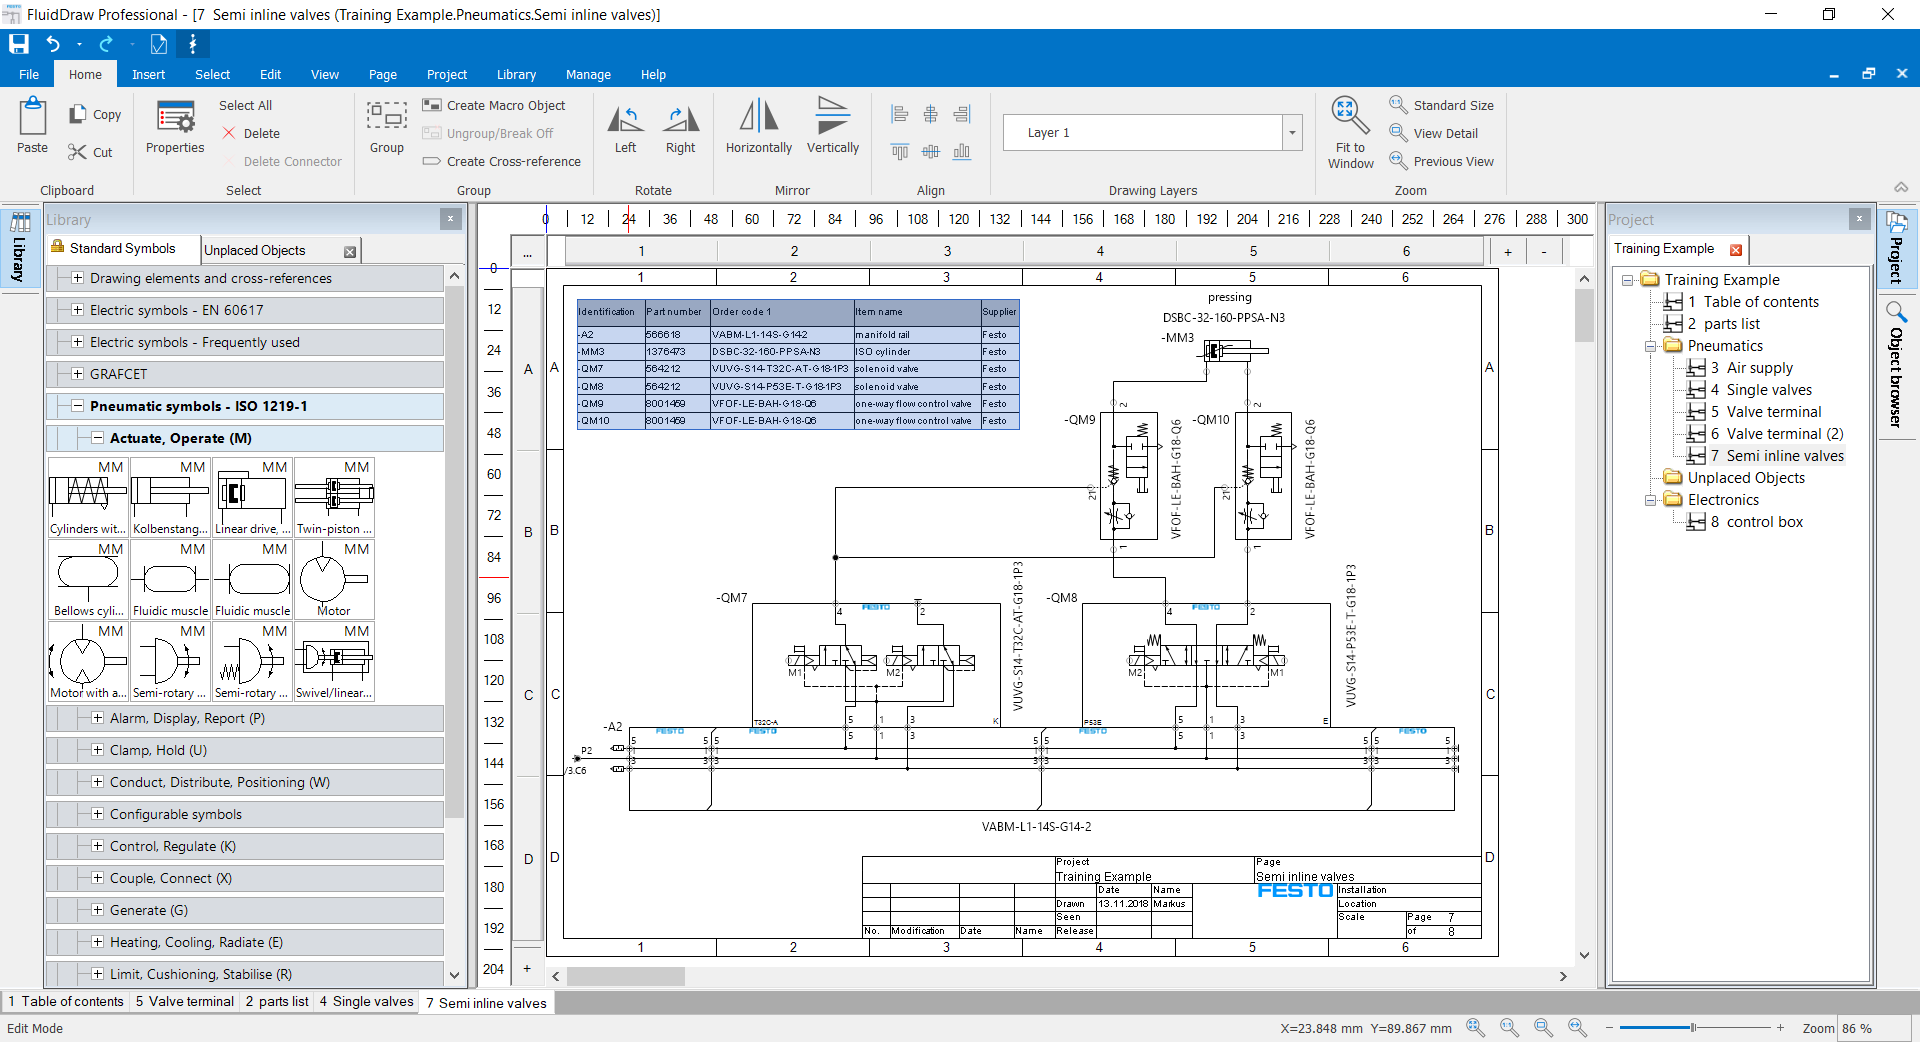Expand Drawing elements and cross-references
1920x1042 pixels.
point(77,278)
